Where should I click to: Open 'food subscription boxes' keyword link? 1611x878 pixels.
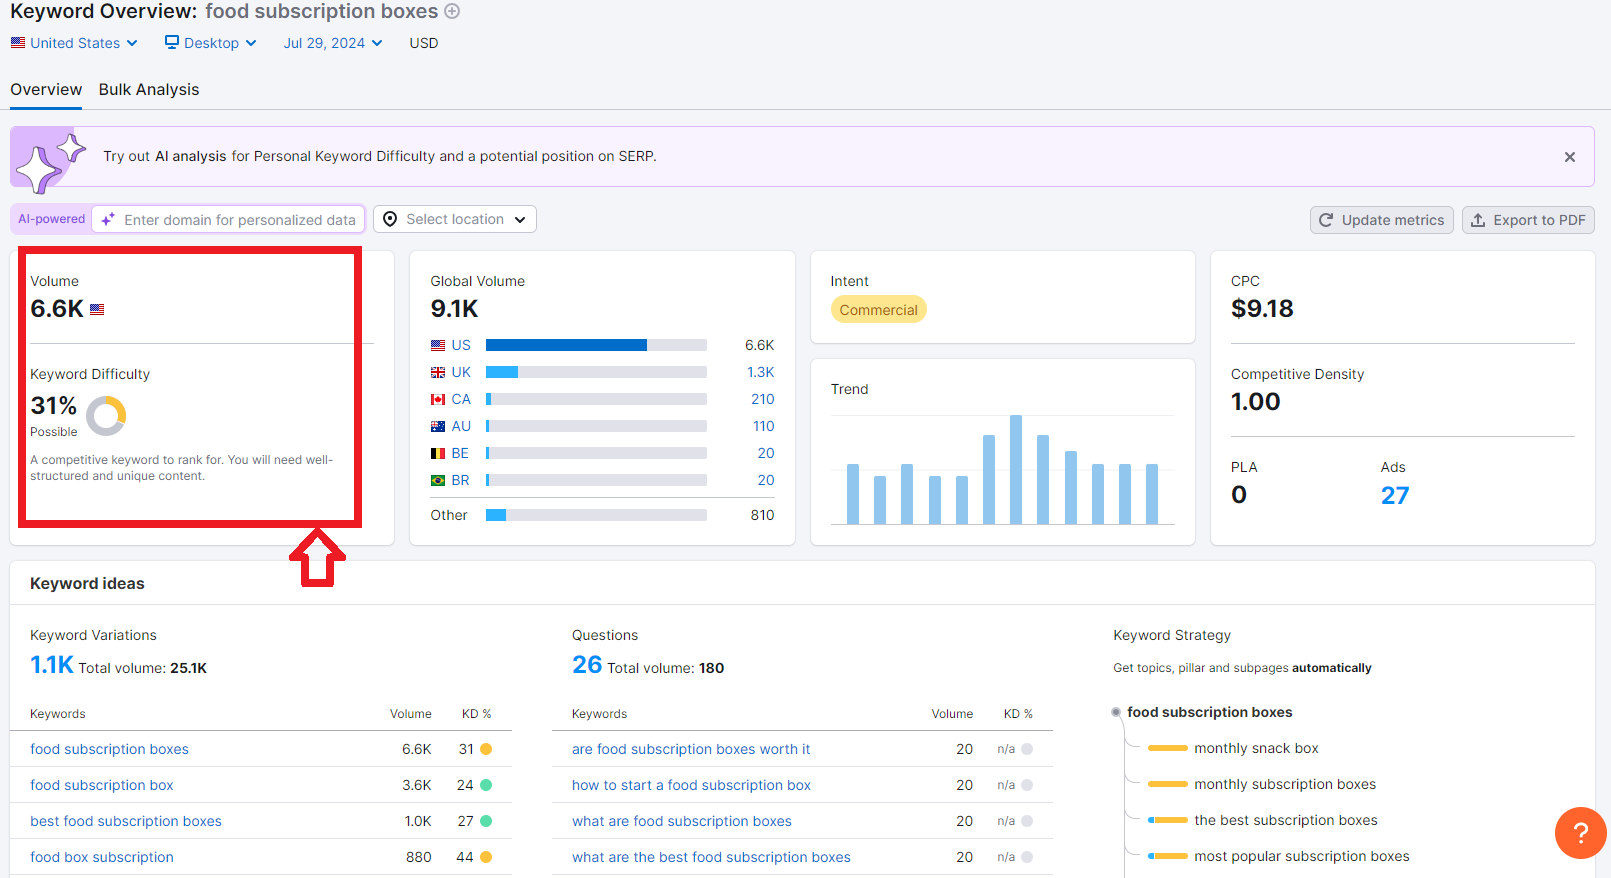109,749
